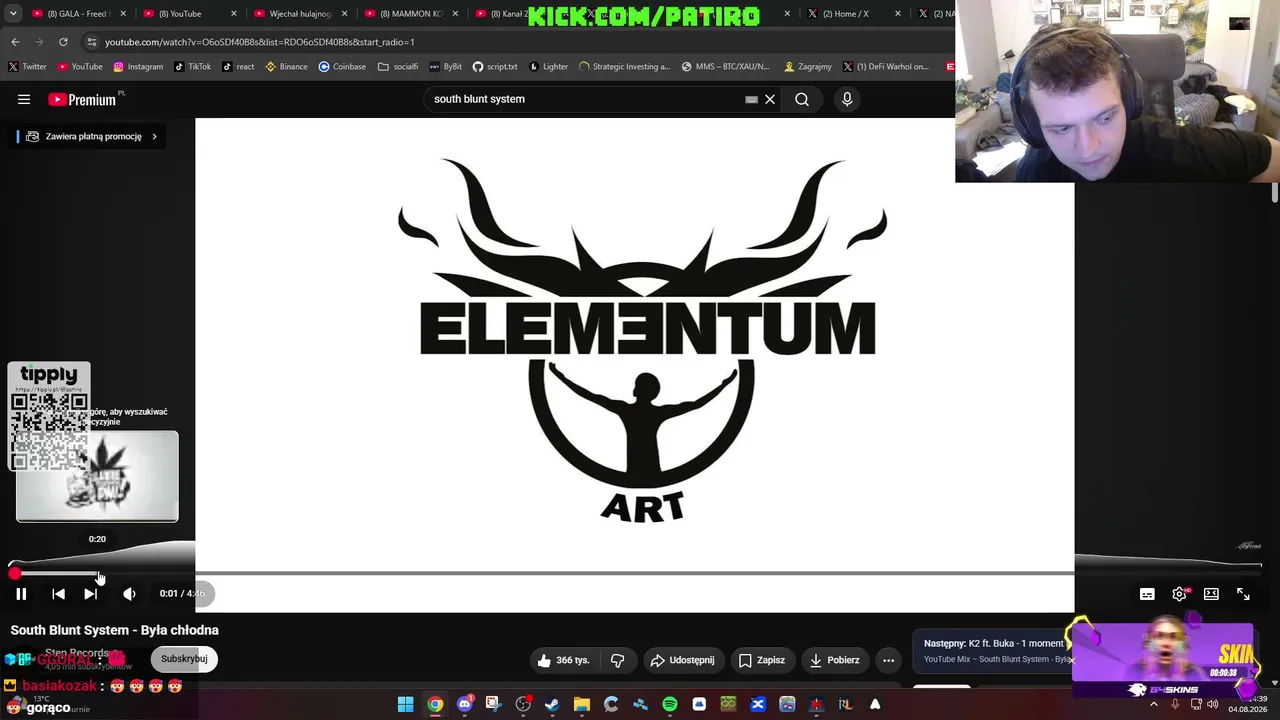This screenshot has width=1280, height=720.
Task: Start voice search with microphone
Action: (x=847, y=99)
